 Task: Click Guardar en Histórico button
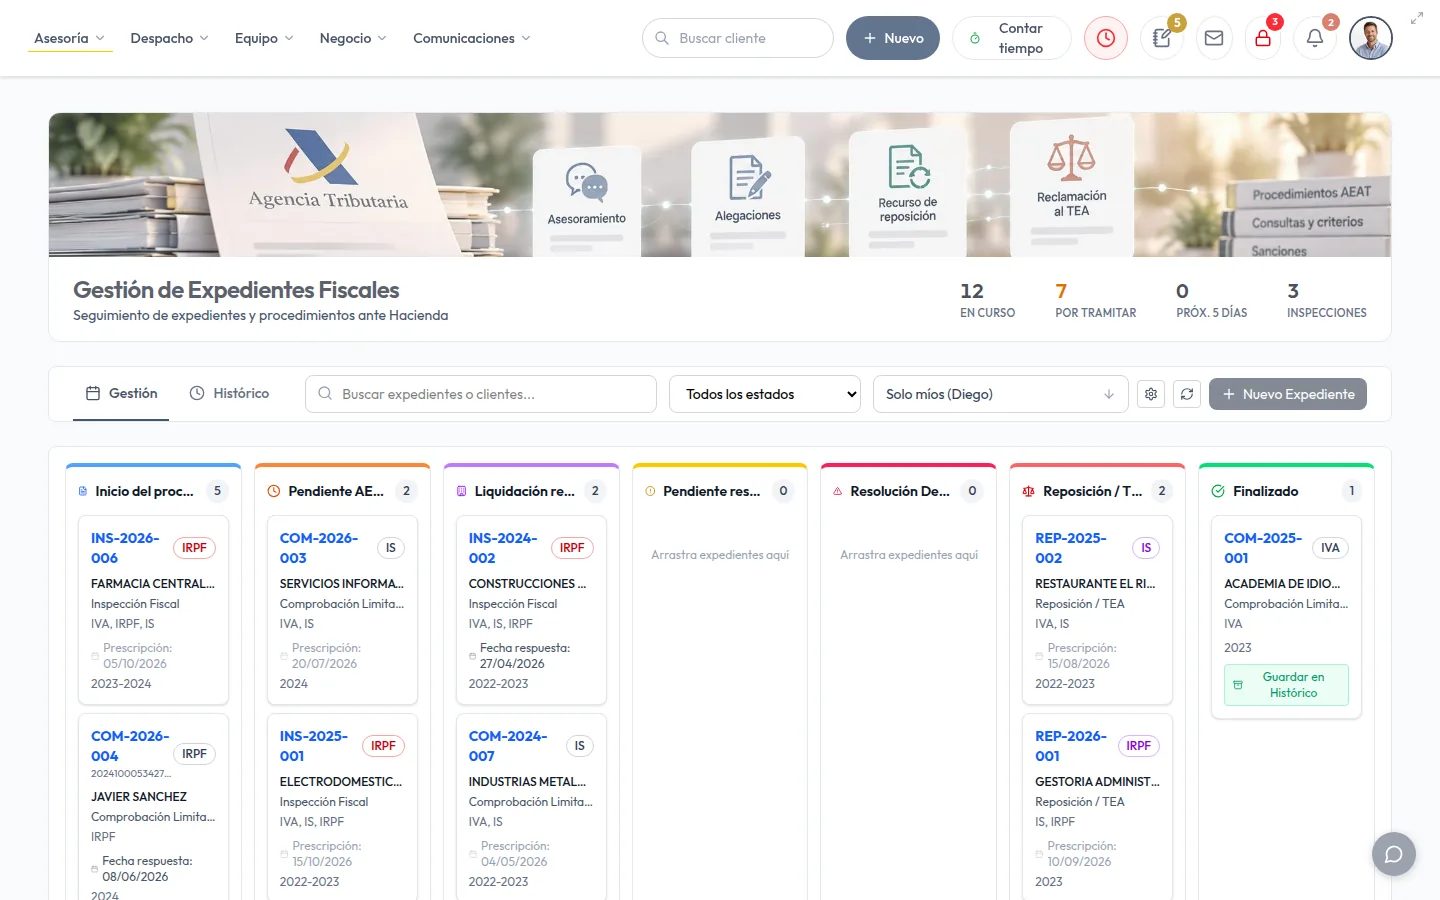point(1286,685)
